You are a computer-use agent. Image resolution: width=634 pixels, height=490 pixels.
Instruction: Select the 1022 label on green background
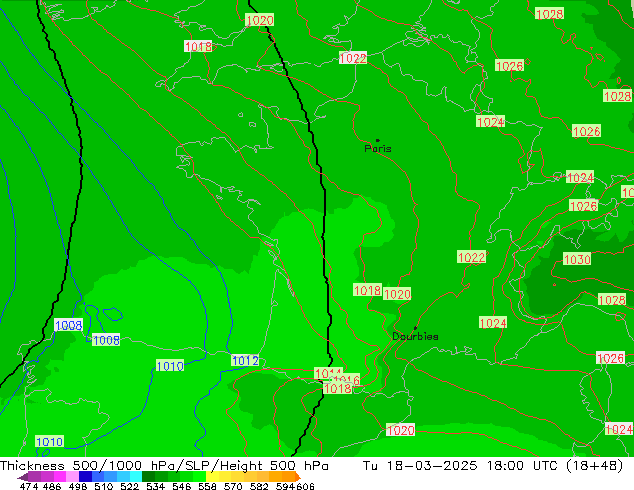(471, 257)
